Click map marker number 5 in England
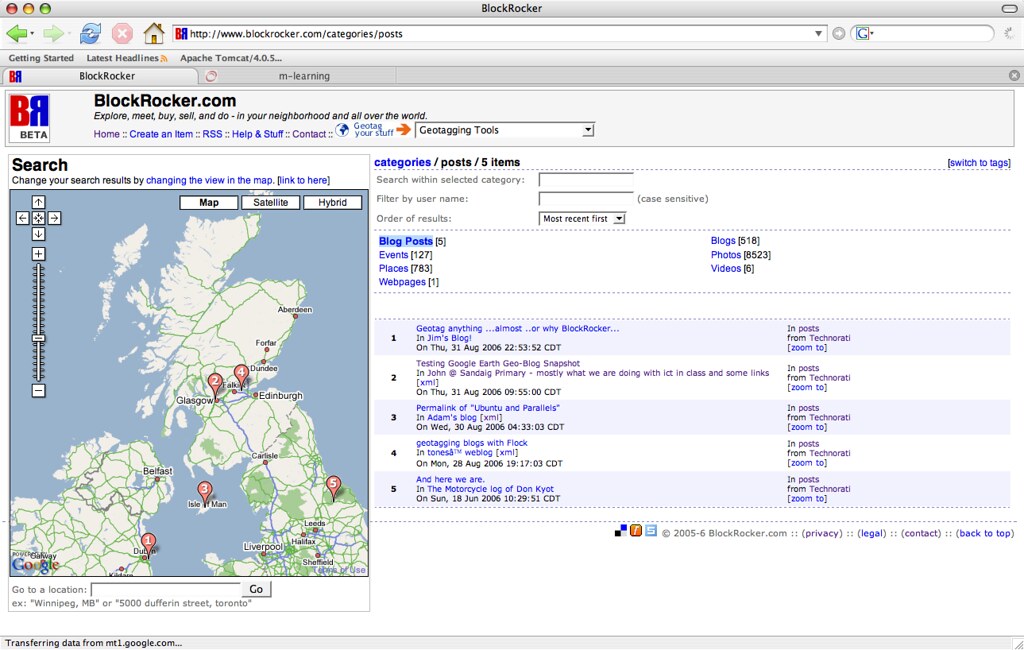The width and height of the screenshot is (1024, 650). tap(334, 487)
